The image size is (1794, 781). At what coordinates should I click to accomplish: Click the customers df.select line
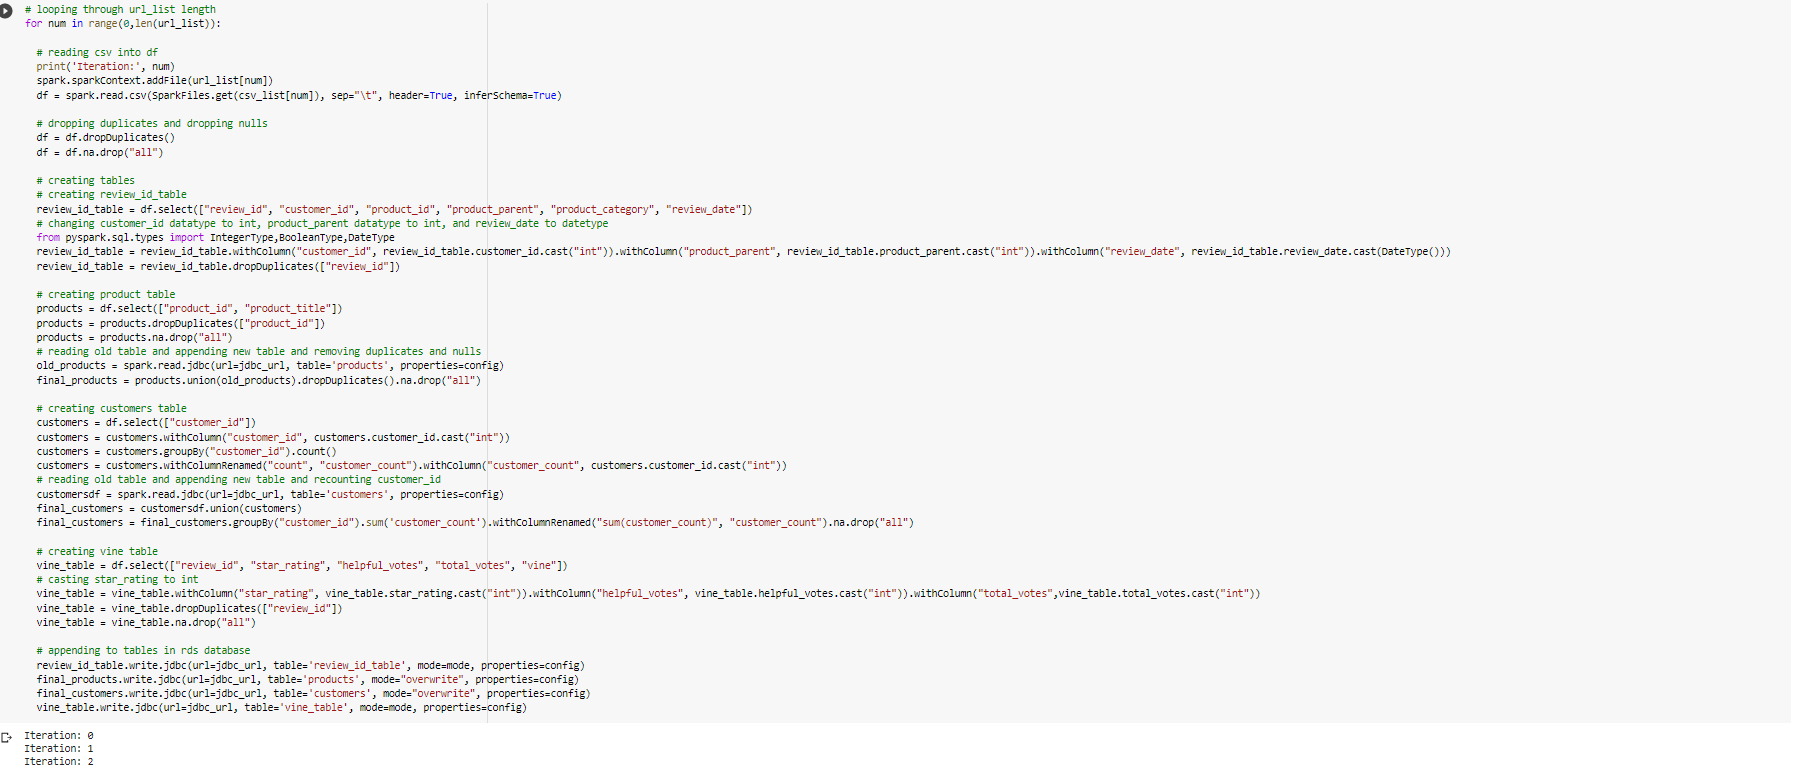146,423
